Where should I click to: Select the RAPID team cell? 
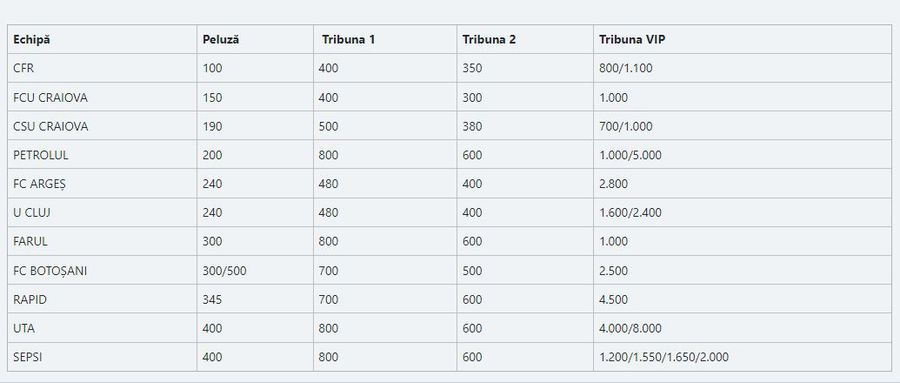coord(102,299)
